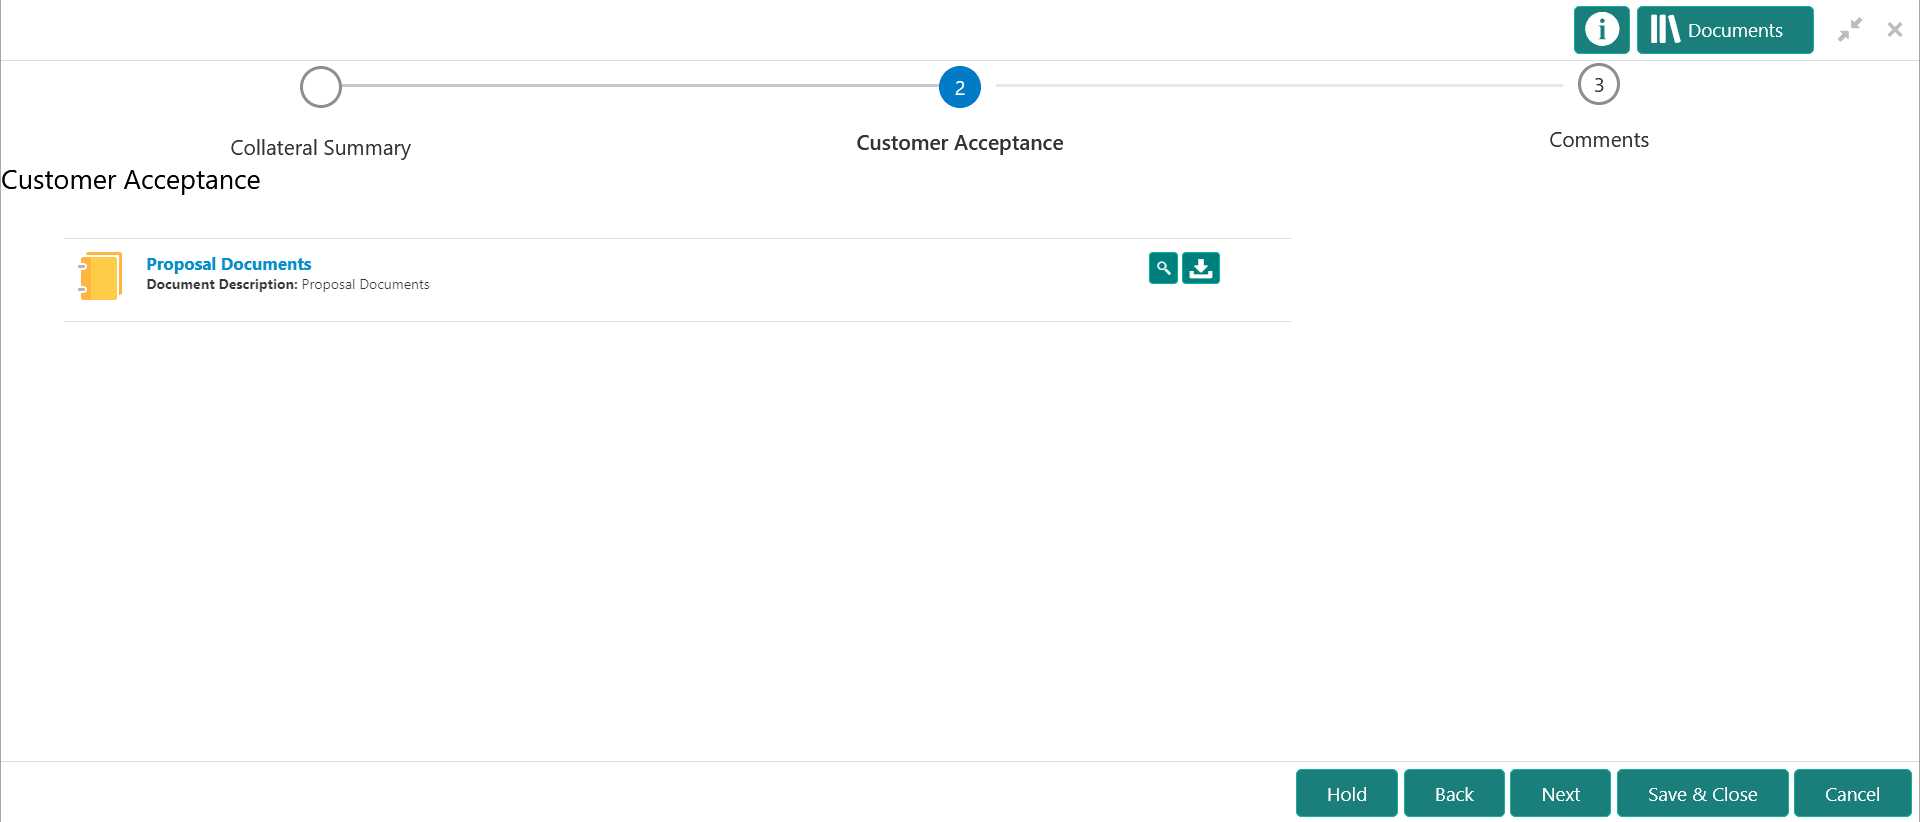This screenshot has height=822, width=1920.
Task: Click the yellow document thumbnail icon
Action: coord(100,276)
